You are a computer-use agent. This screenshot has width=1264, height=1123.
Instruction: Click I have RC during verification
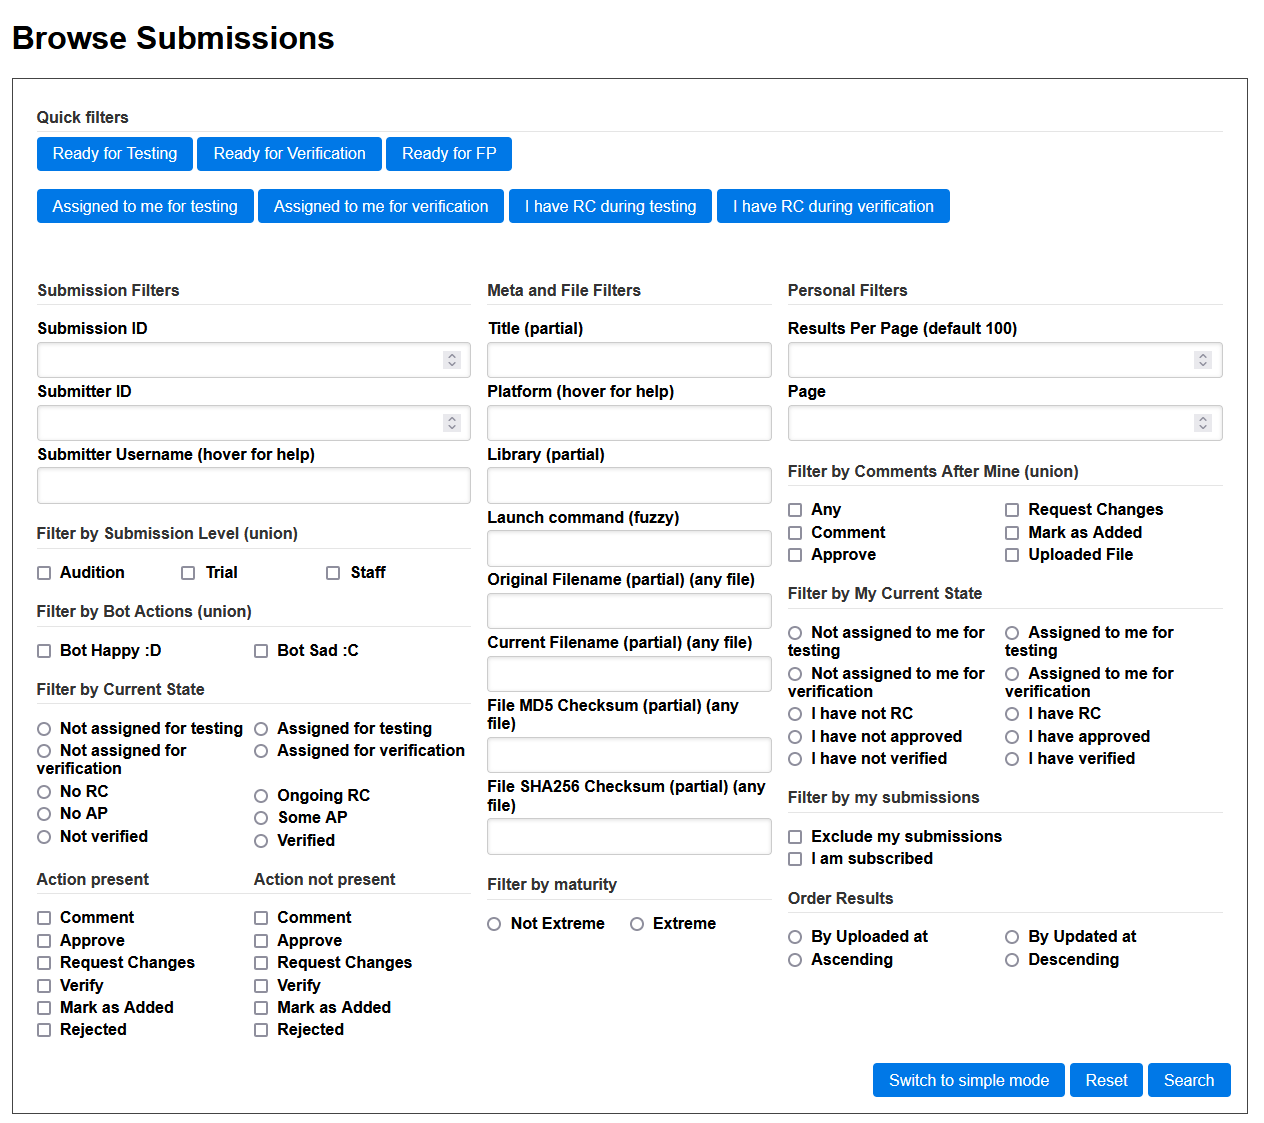[x=833, y=206]
